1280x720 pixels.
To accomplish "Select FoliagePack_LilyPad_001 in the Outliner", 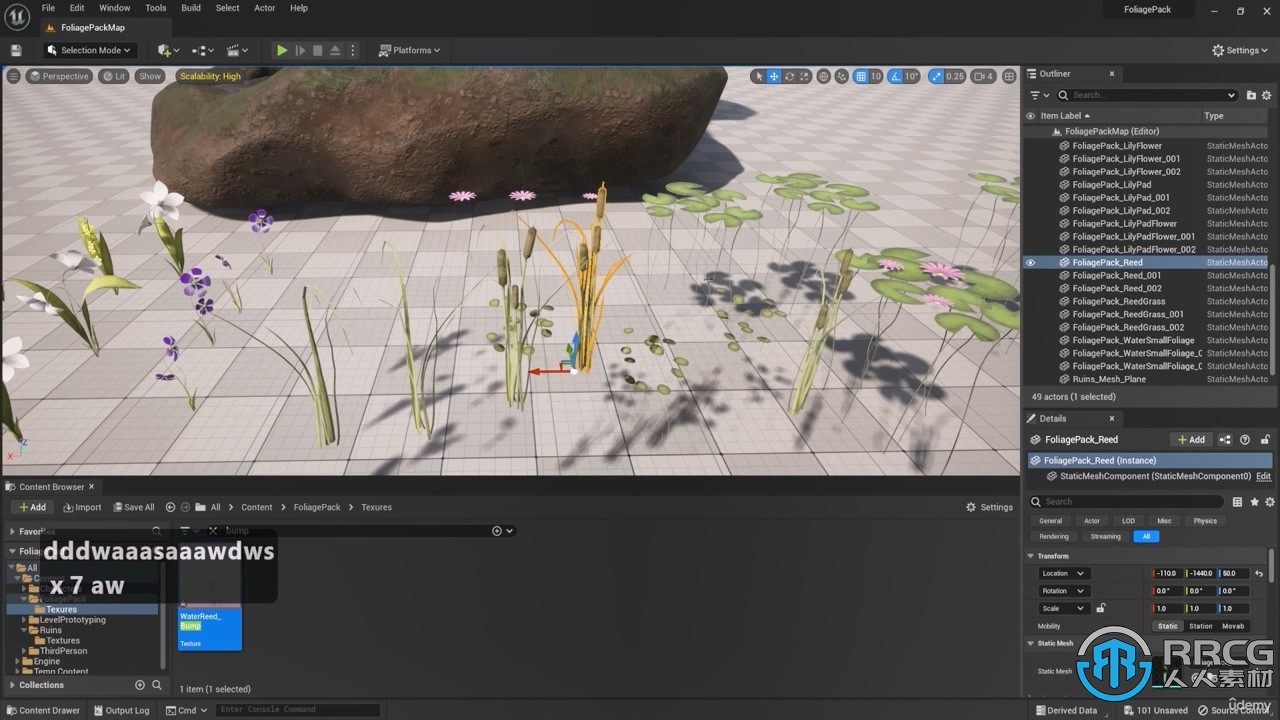I will 1121,198.
